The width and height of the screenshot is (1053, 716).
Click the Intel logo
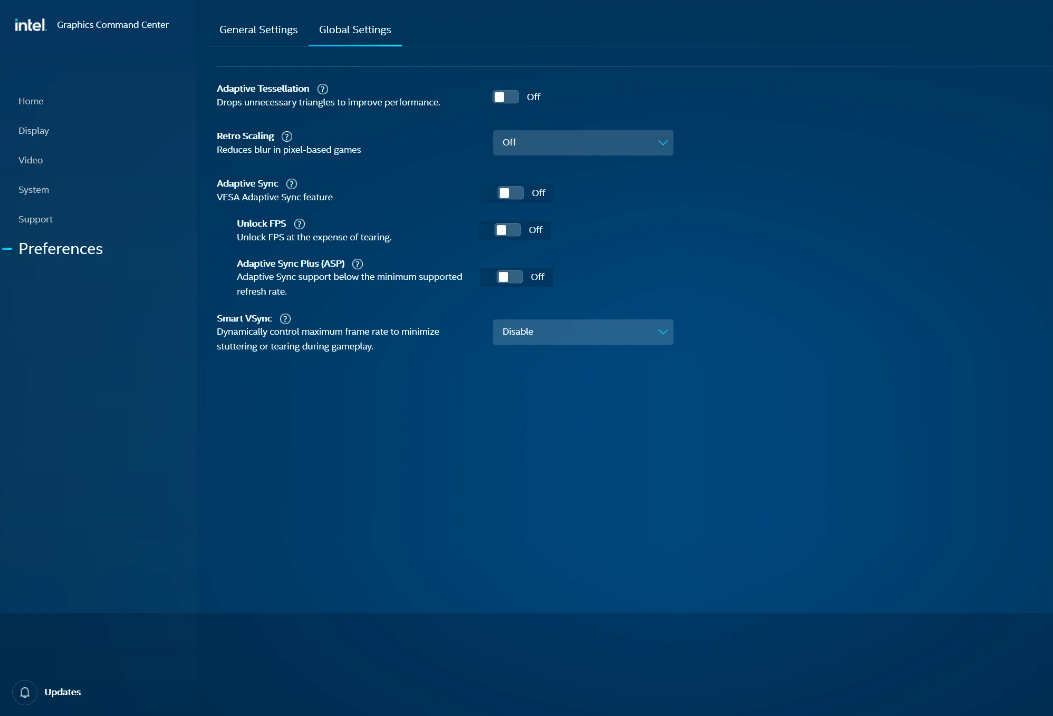(x=30, y=25)
